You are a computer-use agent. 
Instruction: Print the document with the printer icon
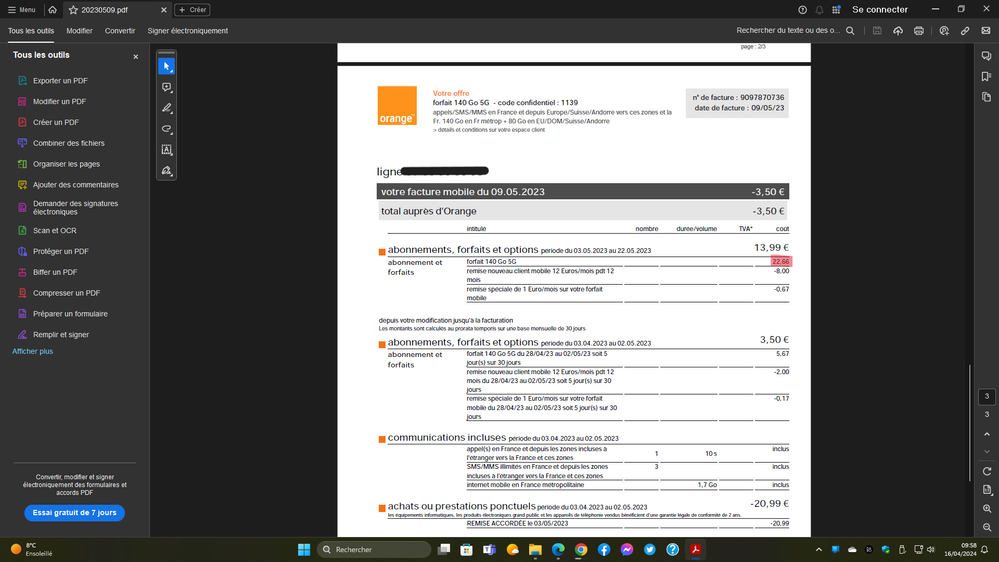click(919, 31)
